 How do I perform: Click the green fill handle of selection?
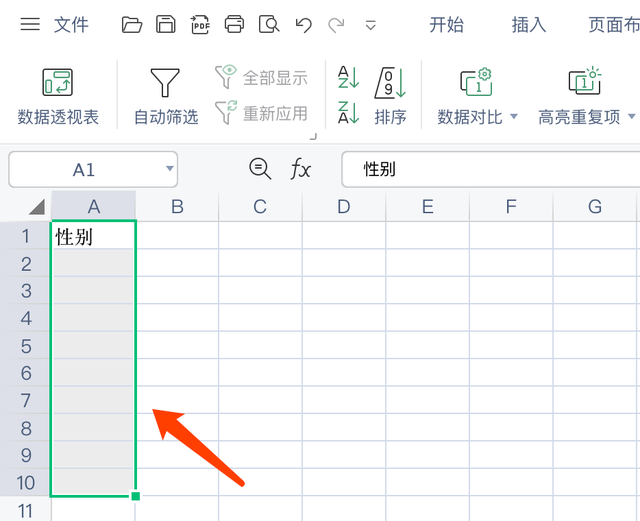click(x=136, y=496)
